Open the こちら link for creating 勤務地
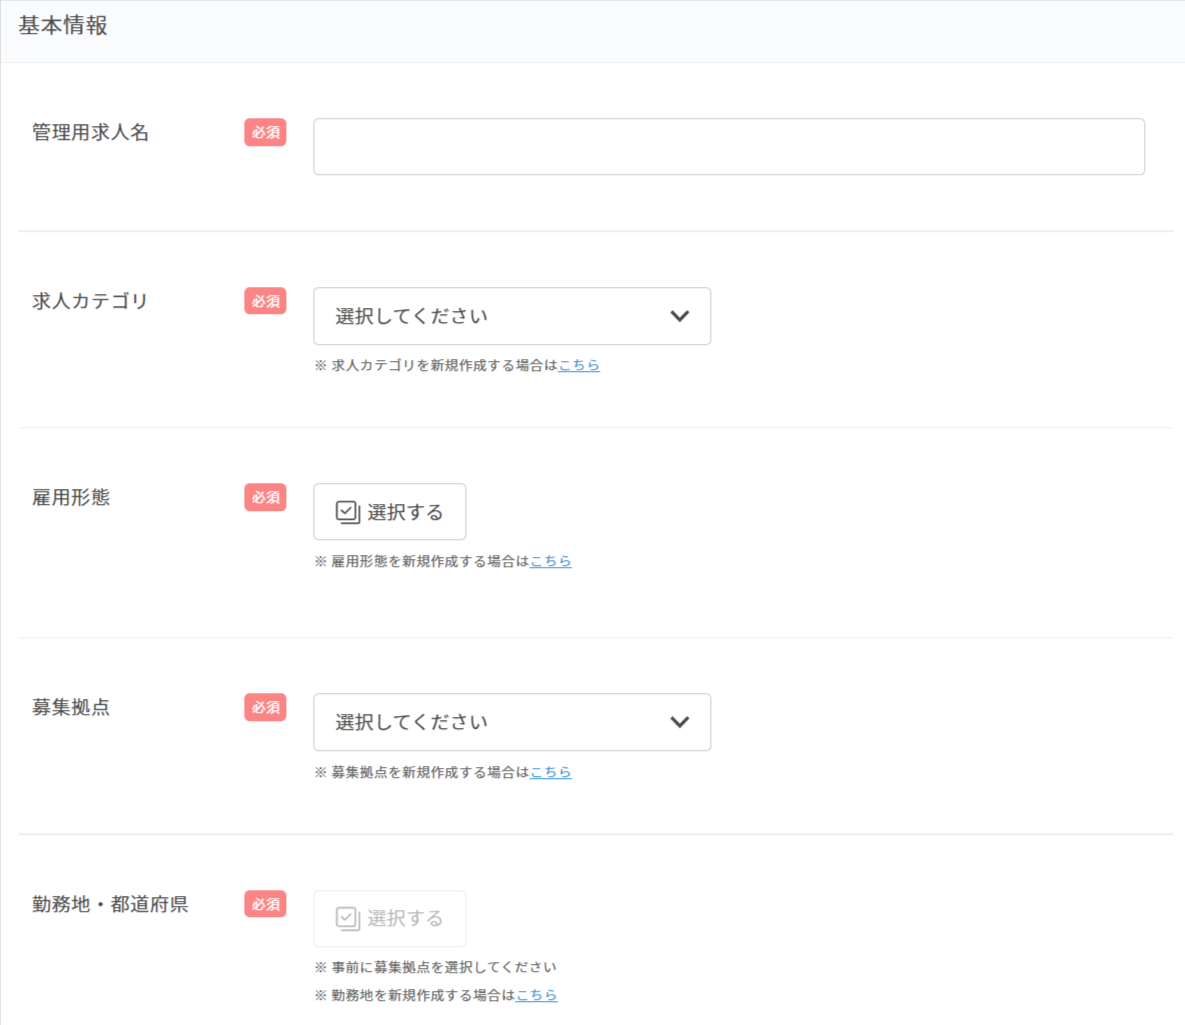Viewport: 1185px width, 1025px height. tap(537, 995)
